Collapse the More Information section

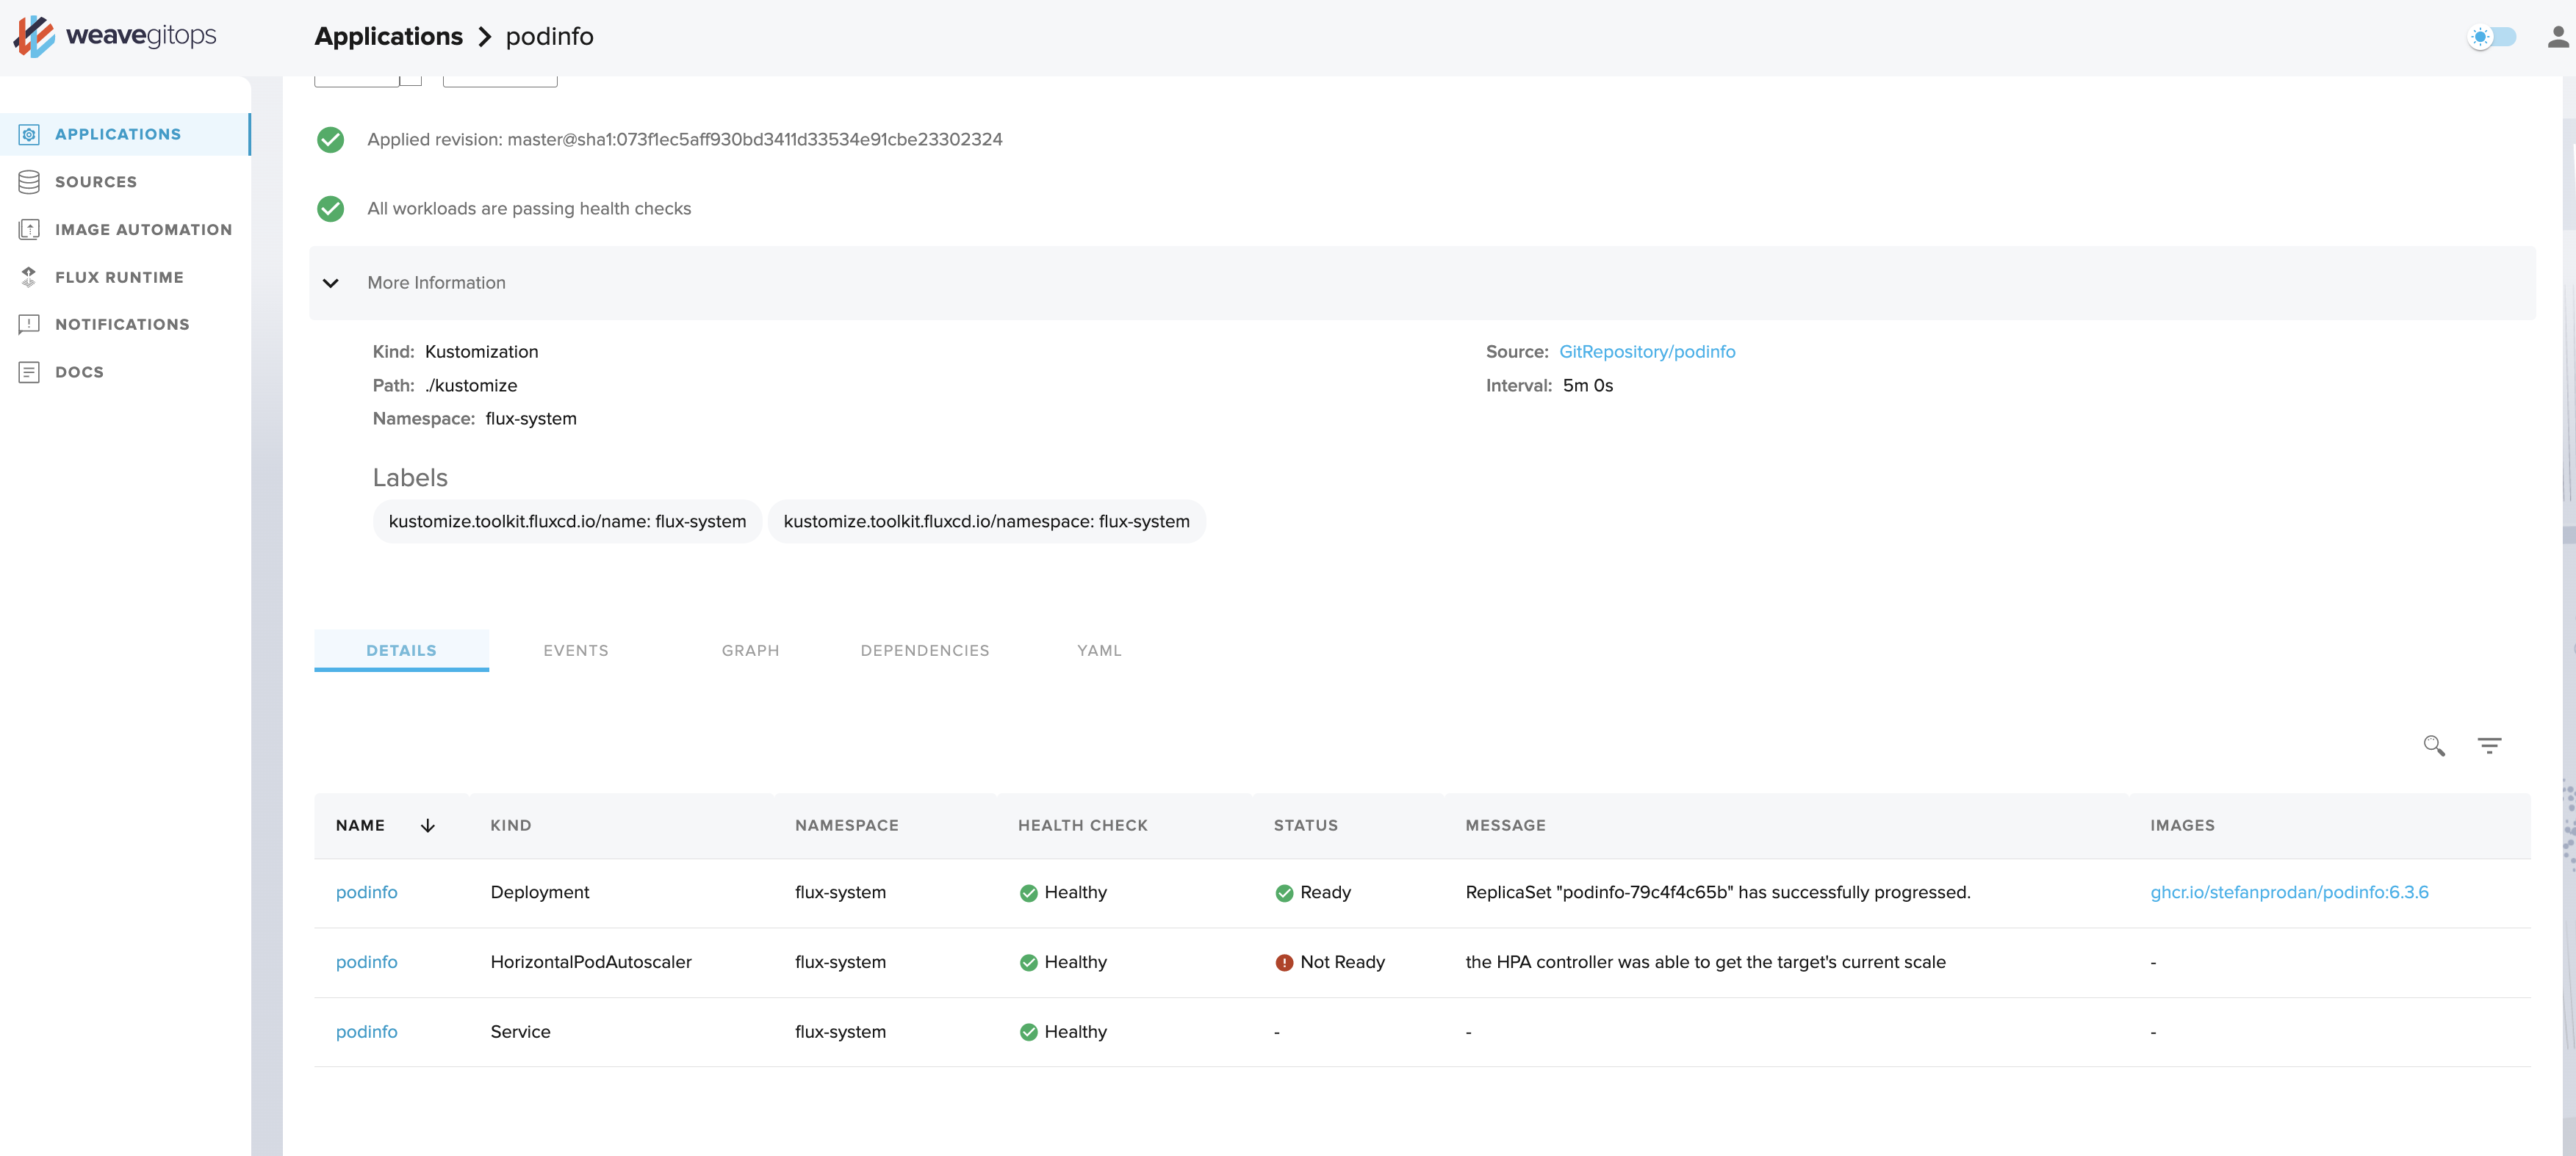tap(330, 283)
